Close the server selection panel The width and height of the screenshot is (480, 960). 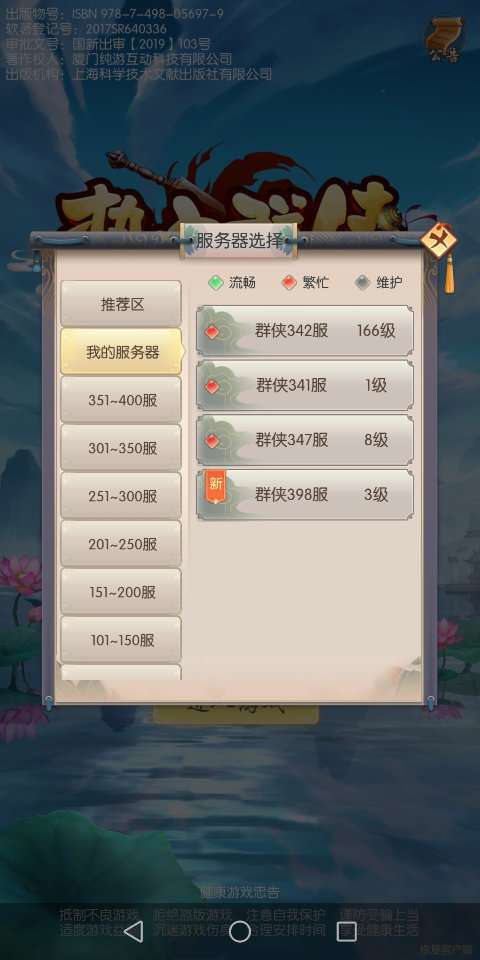(440, 241)
